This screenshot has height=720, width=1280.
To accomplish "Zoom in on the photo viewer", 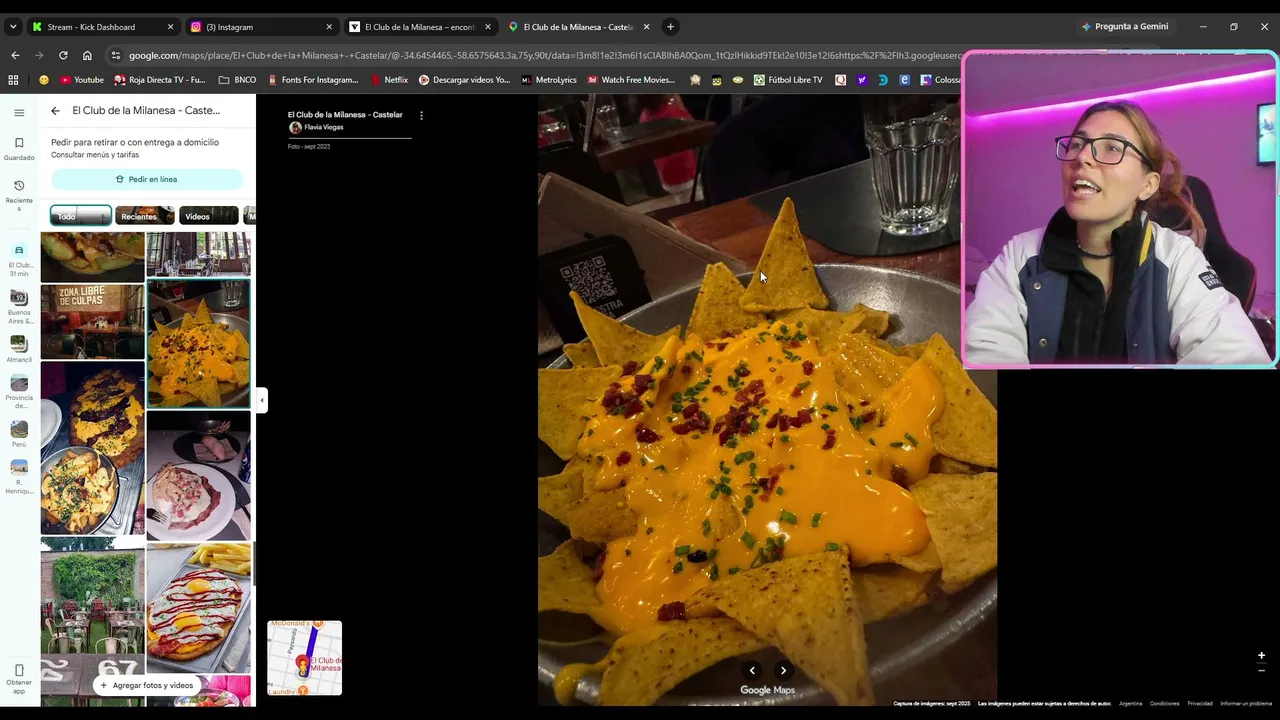I will pyautogui.click(x=1261, y=656).
